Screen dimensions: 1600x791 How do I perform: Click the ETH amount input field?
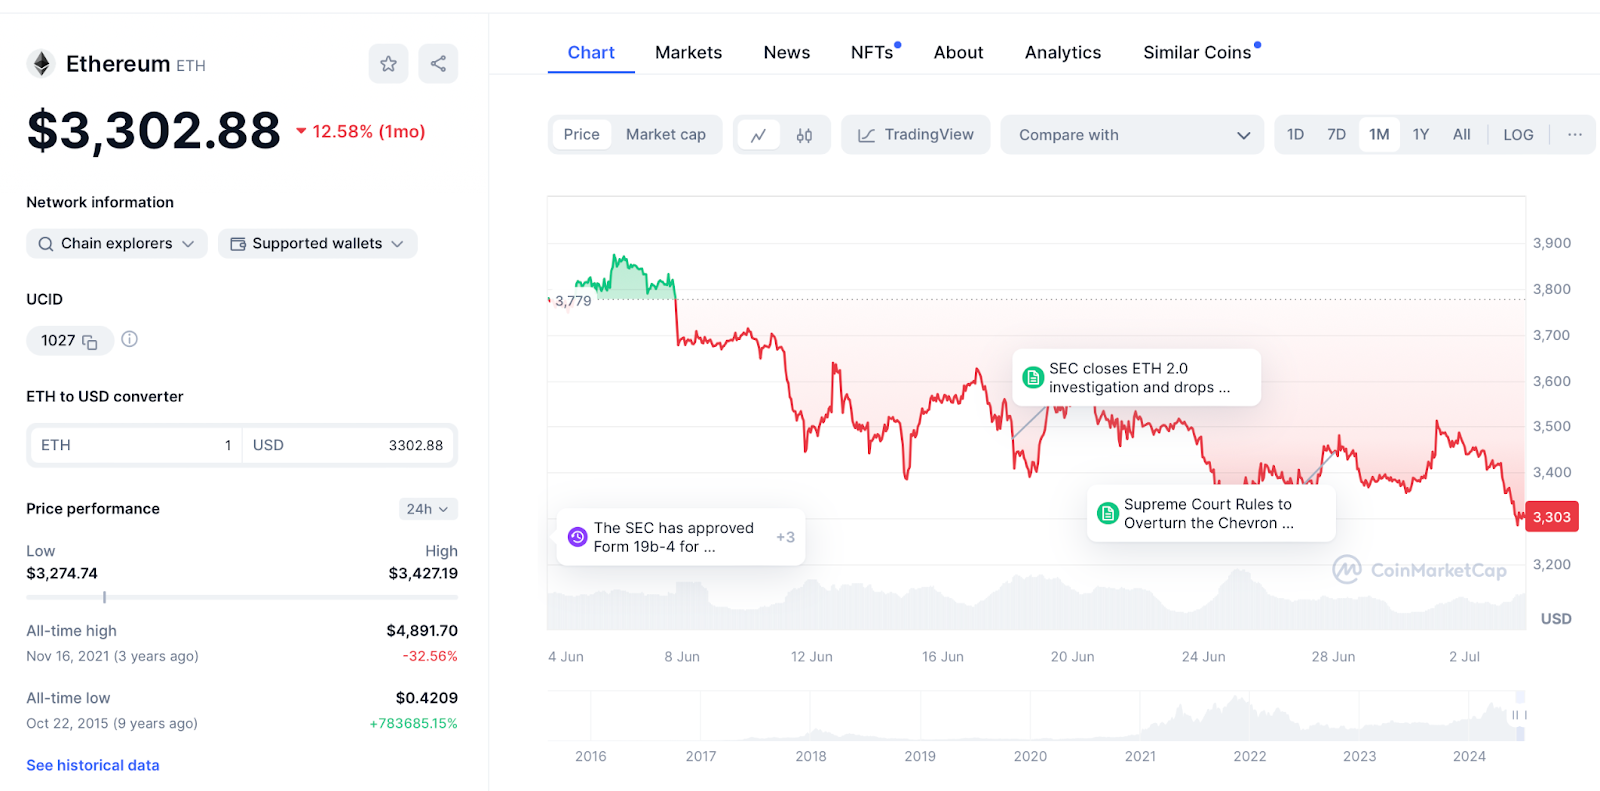[136, 446]
